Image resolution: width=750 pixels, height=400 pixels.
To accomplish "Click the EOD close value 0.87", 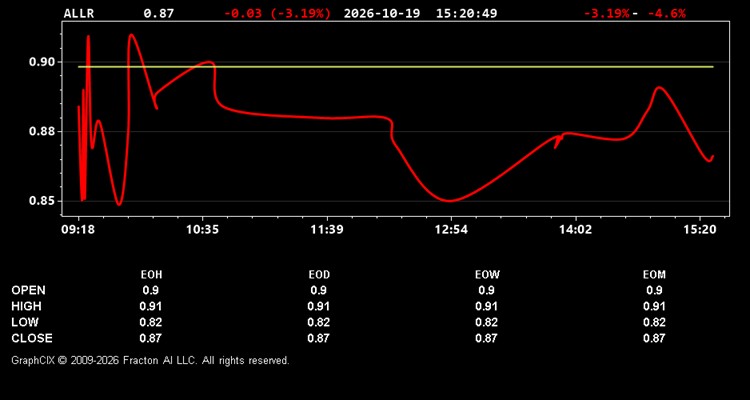I will tap(319, 338).
